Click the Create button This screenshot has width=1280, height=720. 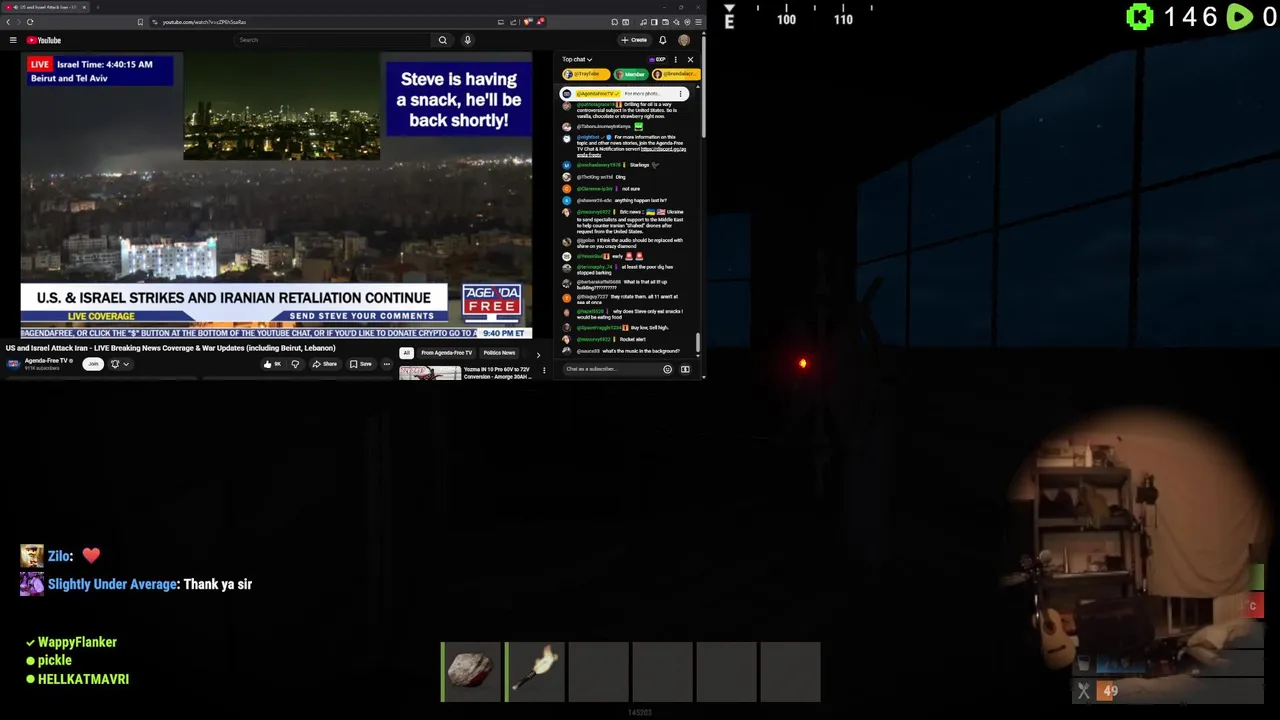coord(634,40)
